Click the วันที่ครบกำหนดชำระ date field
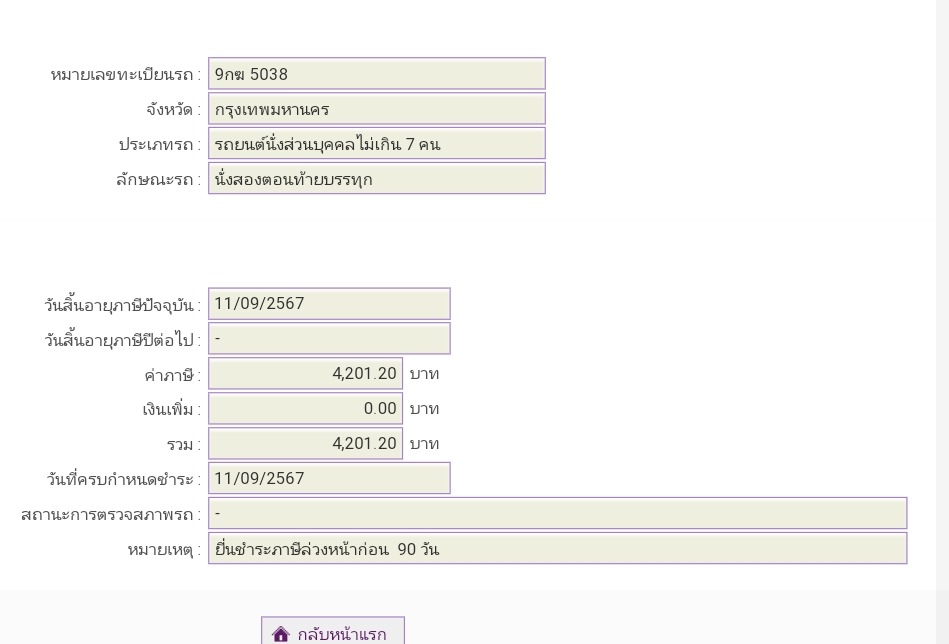This screenshot has width=949, height=644. (x=329, y=479)
